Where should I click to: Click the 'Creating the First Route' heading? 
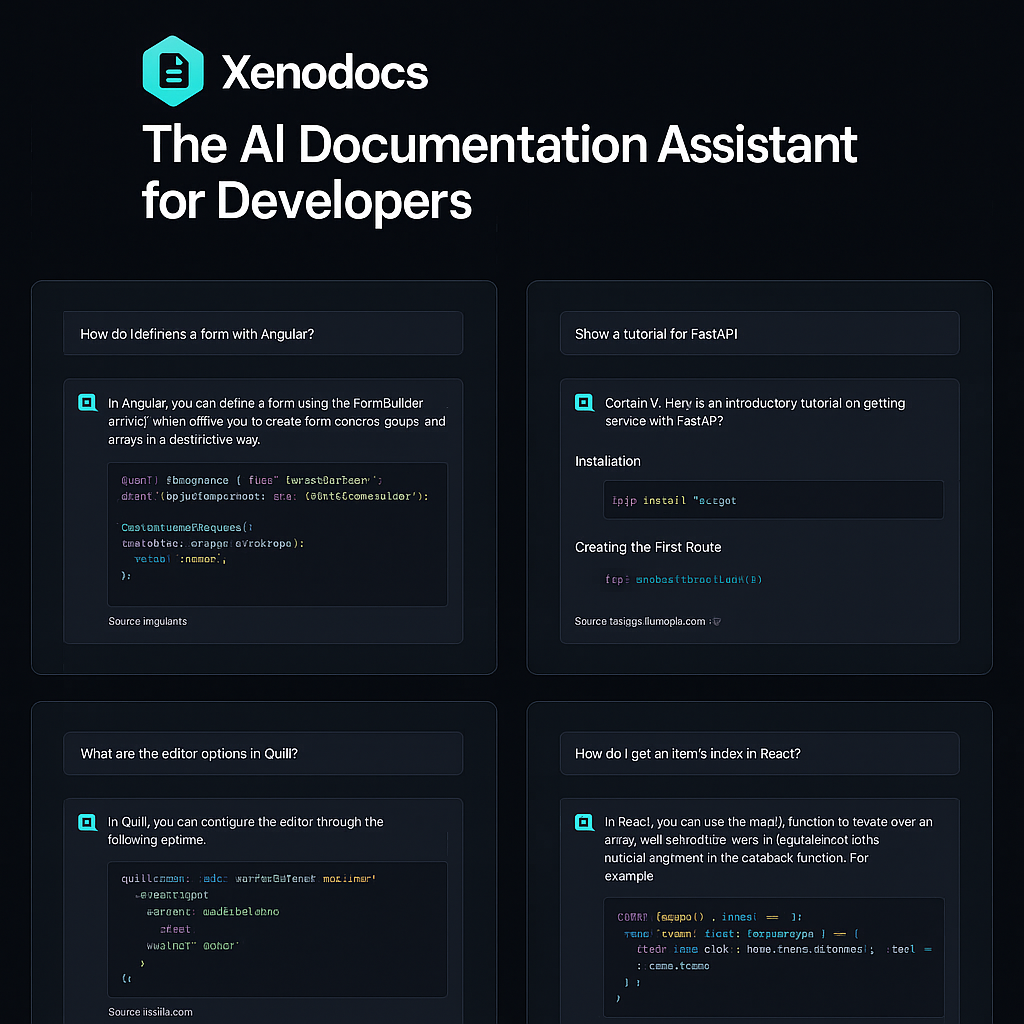click(648, 547)
